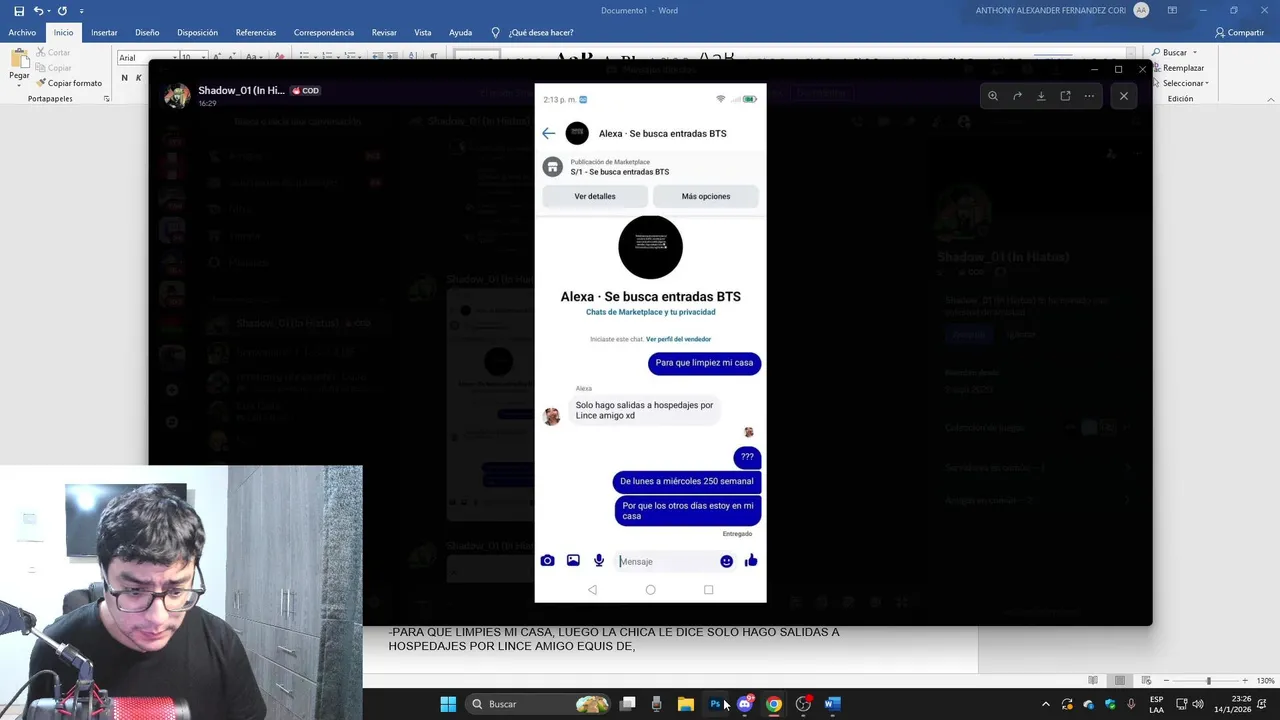Click Copiar in the clipboard group
The image size is (1280, 720).
pyautogui.click(x=53, y=67)
